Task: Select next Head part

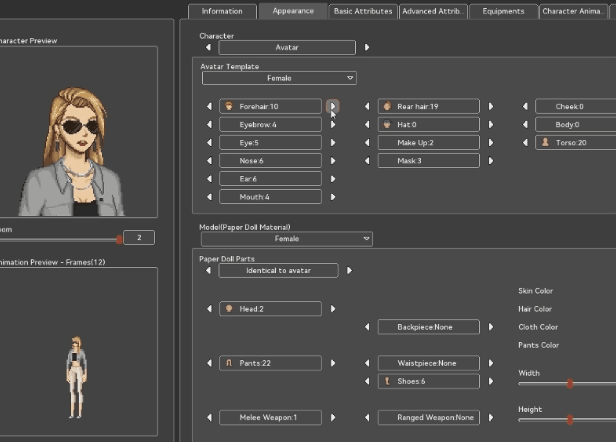Action: pyautogui.click(x=333, y=309)
